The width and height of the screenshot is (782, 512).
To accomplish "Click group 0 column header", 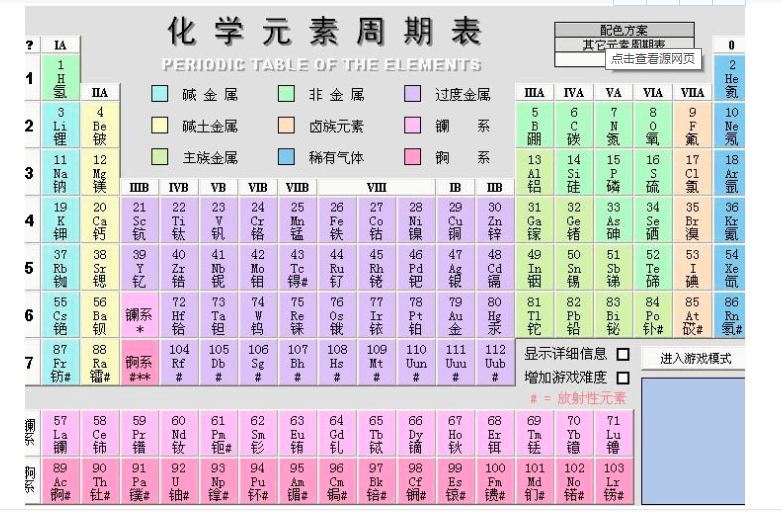I will tap(731, 45).
